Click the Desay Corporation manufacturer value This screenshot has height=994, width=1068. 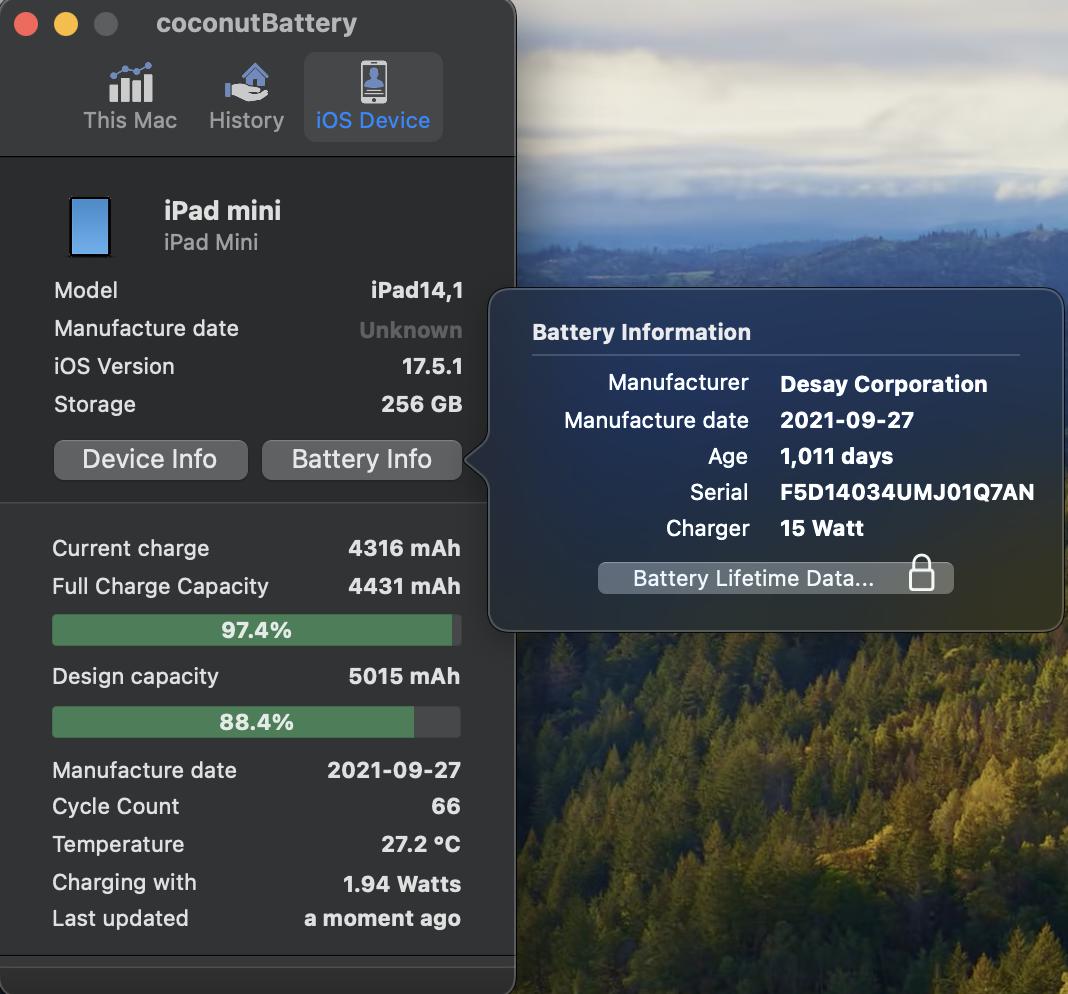[883, 384]
